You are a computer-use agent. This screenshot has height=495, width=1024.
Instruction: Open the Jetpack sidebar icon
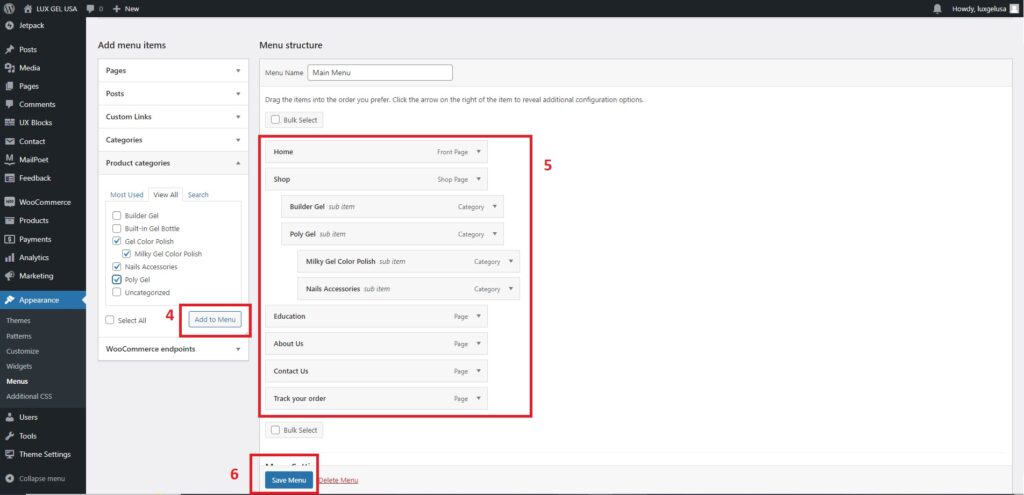click(10, 24)
